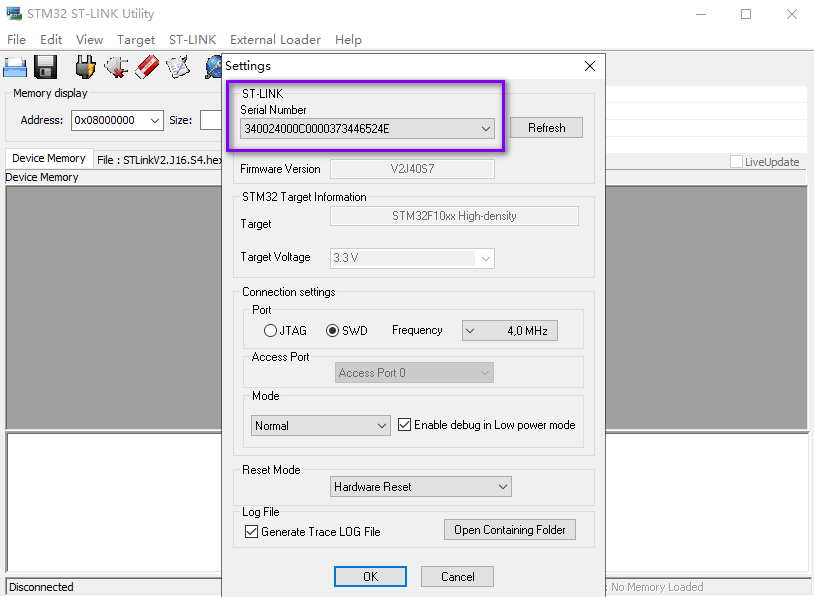Open the Reset Mode Hardware Reset dropdown

(420, 486)
